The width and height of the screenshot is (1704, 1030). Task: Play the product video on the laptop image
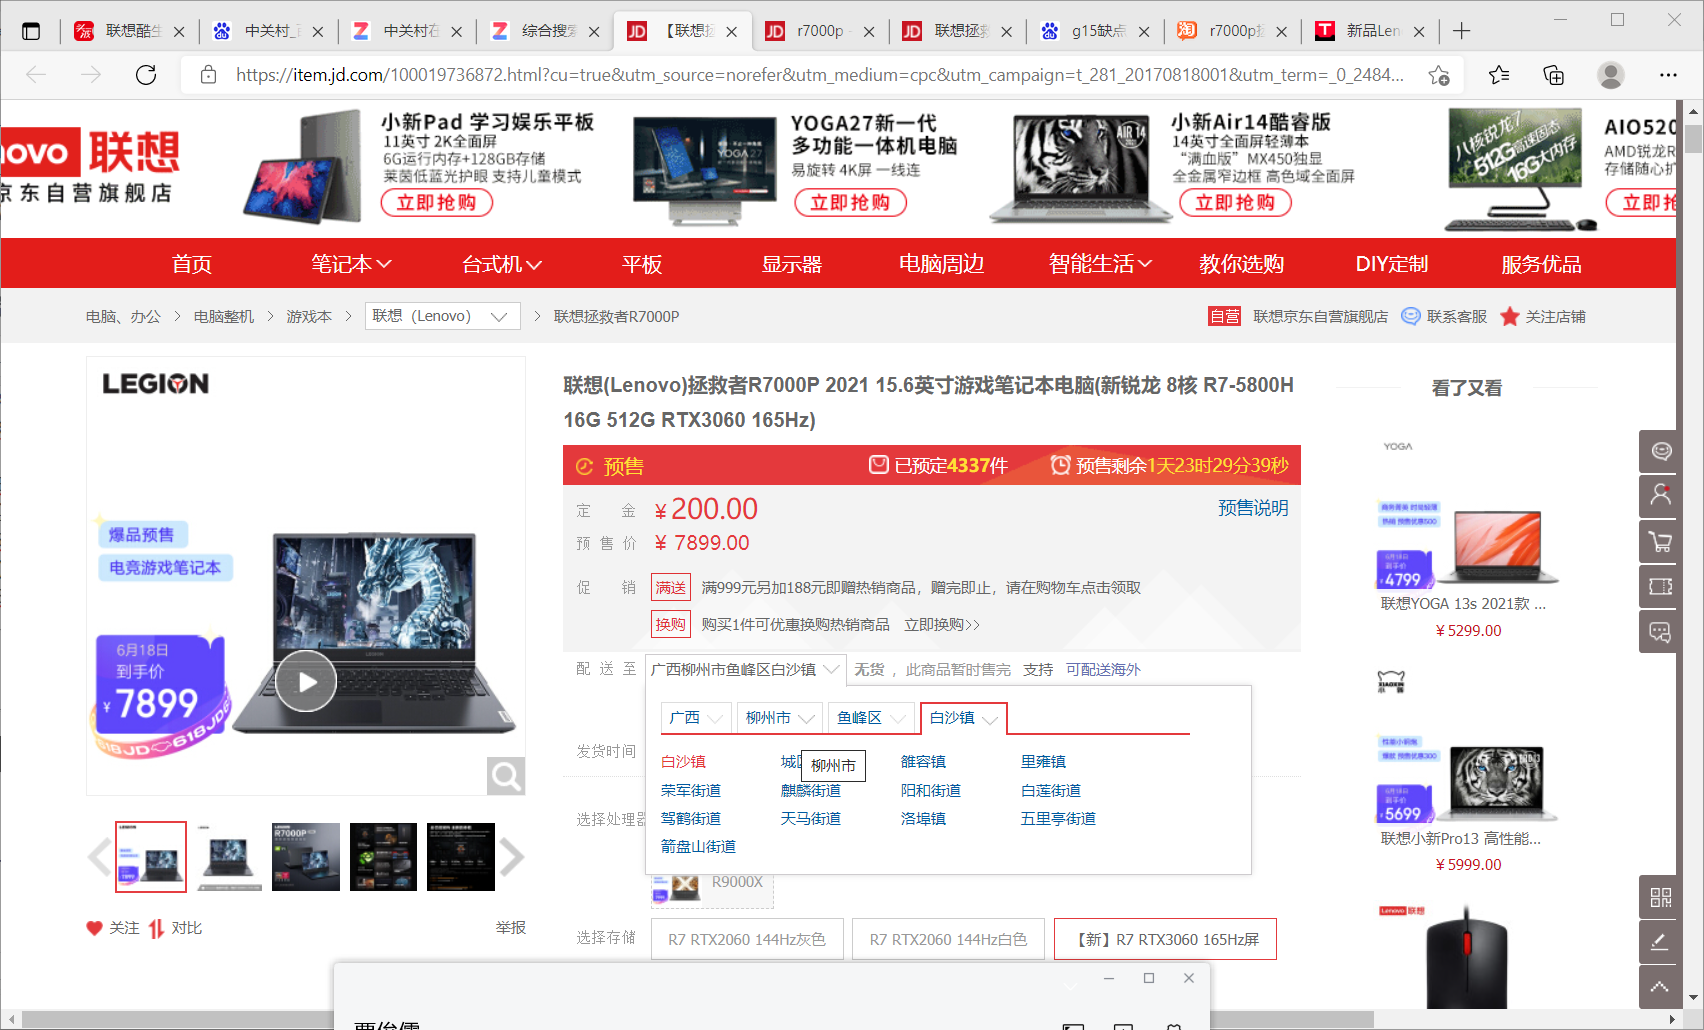(306, 681)
